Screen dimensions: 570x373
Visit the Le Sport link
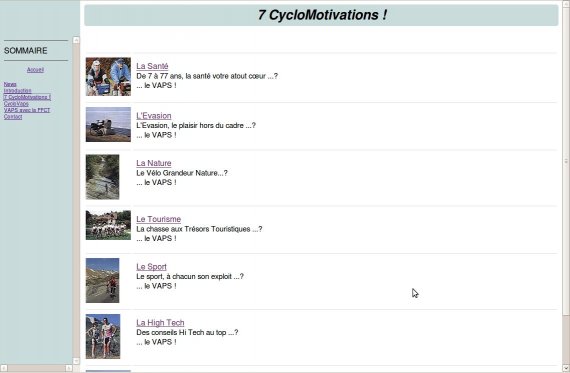coord(151,267)
